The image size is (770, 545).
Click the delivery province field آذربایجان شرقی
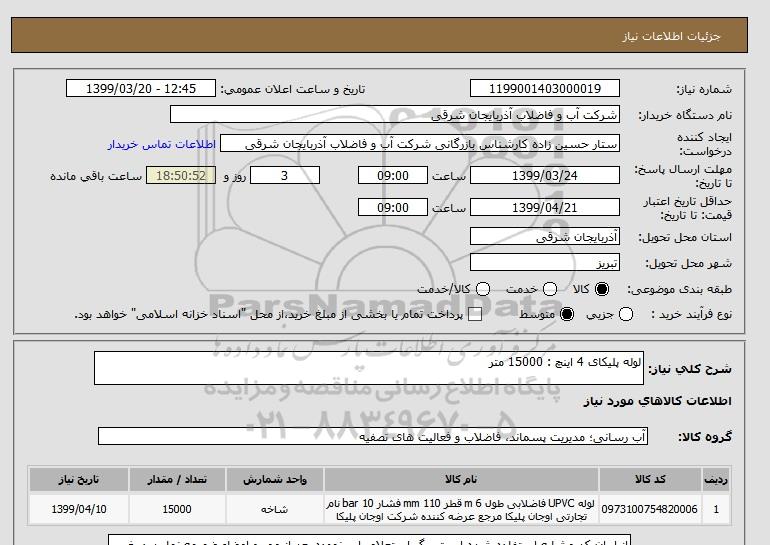pos(545,237)
